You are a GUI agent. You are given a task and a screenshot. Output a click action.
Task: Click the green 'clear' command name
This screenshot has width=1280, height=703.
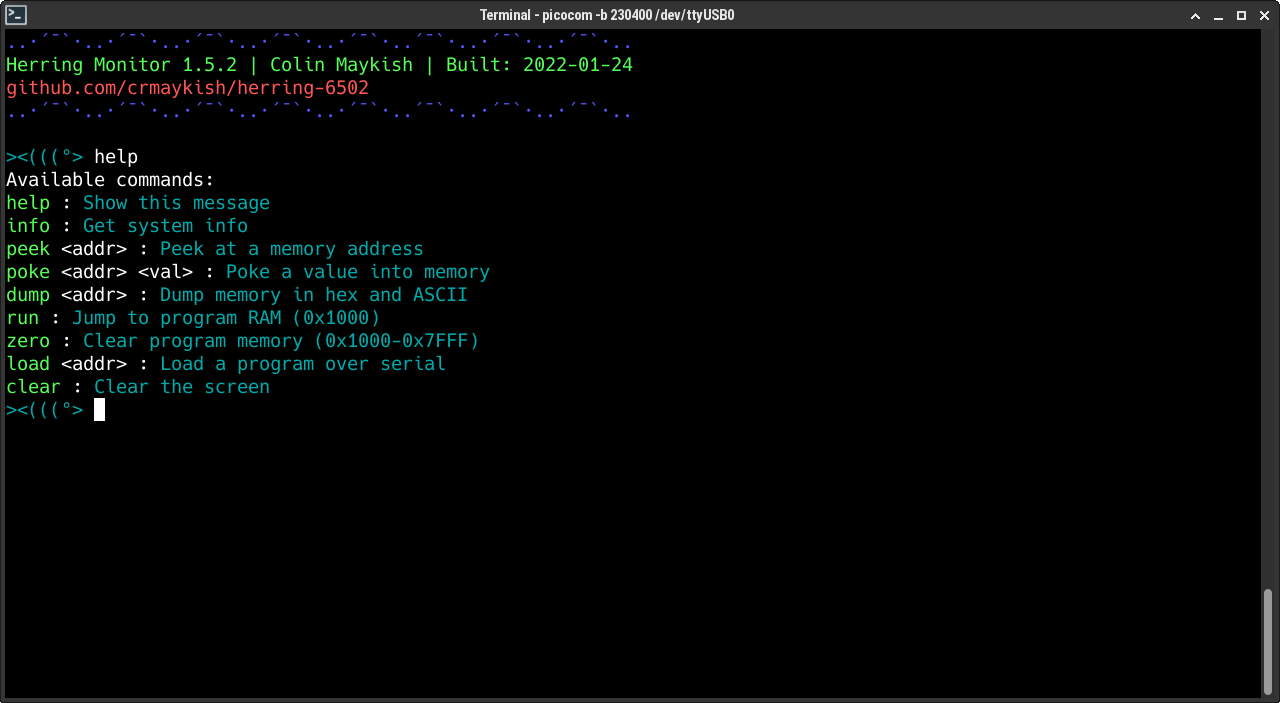point(34,387)
